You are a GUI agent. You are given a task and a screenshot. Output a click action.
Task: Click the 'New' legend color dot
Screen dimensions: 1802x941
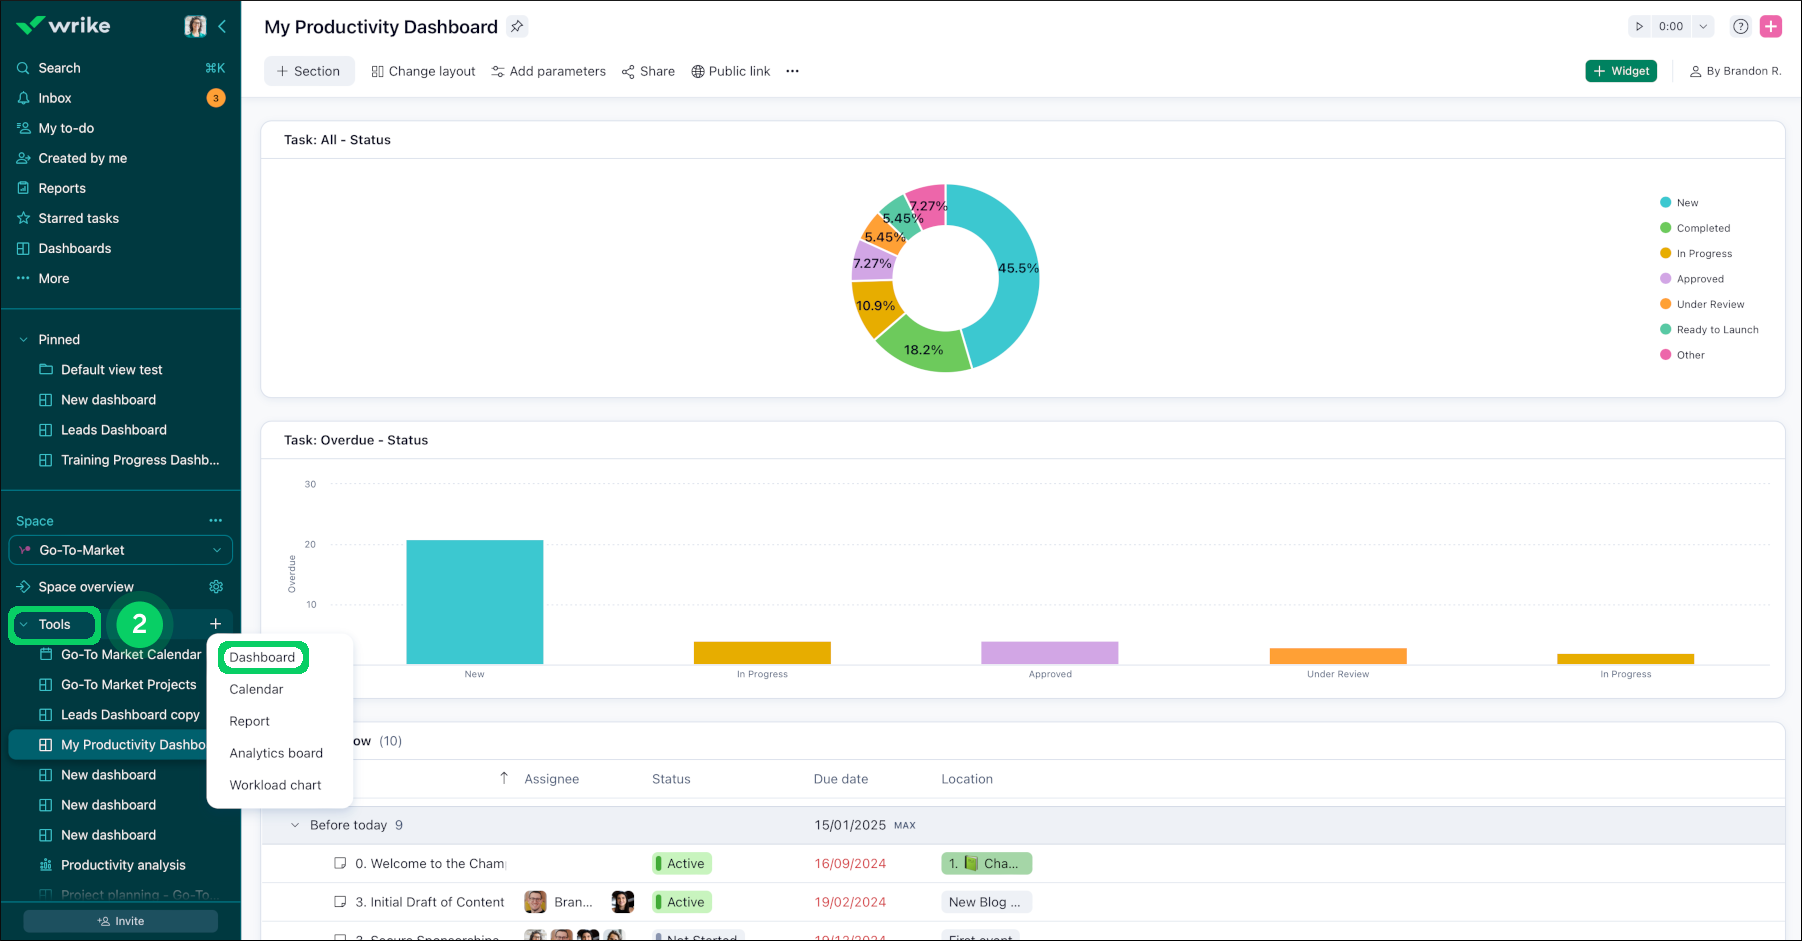tap(1665, 202)
